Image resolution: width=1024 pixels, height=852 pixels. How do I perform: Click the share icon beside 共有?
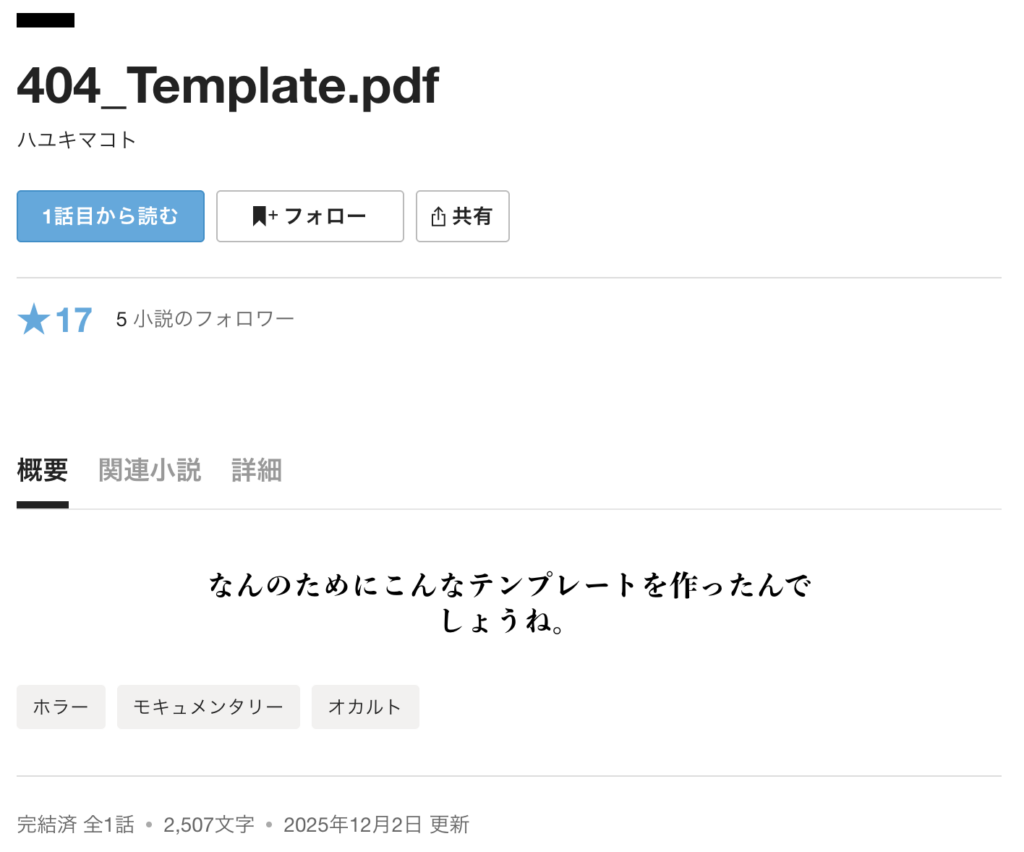(437, 217)
